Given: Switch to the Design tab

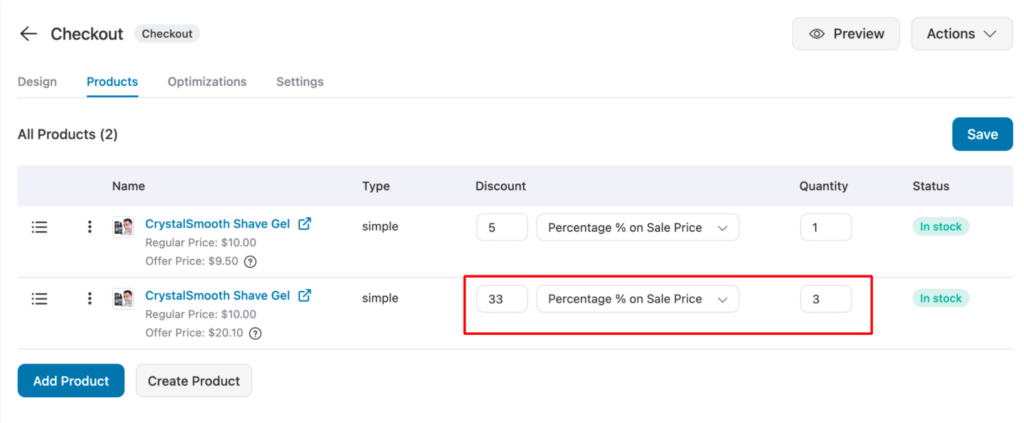Looking at the screenshot, I should click(x=37, y=82).
